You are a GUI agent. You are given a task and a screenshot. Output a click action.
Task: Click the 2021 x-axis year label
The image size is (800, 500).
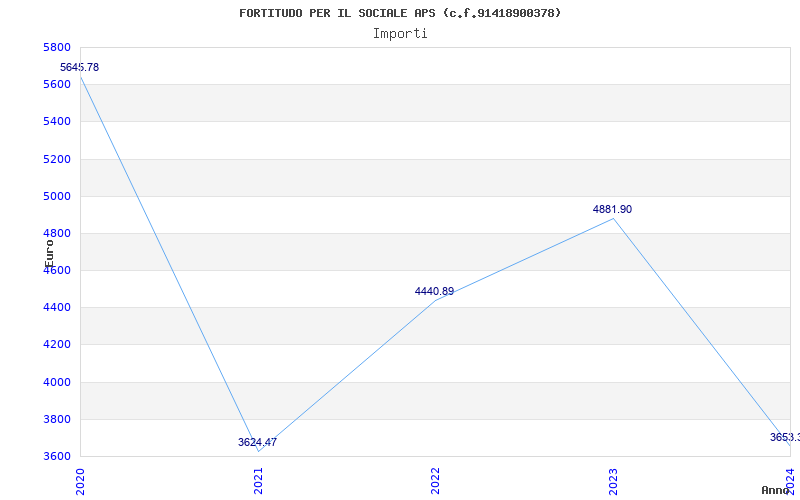point(258,480)
